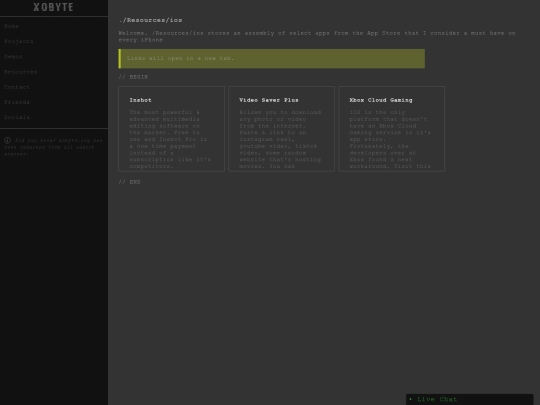This screenshot has width=540, height=405.
Task: Click the '// END' marker text
Action: [x=129, y=182]
